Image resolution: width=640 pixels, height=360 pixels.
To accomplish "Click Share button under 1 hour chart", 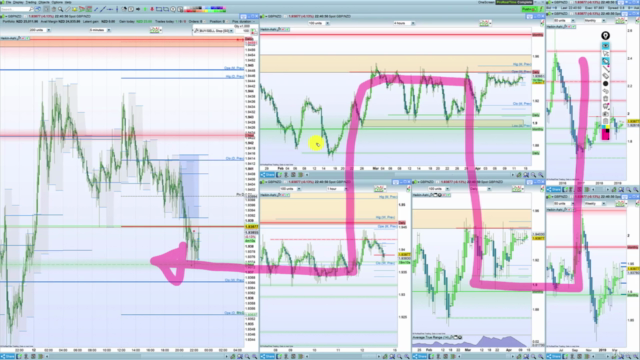I will (268, 357).
